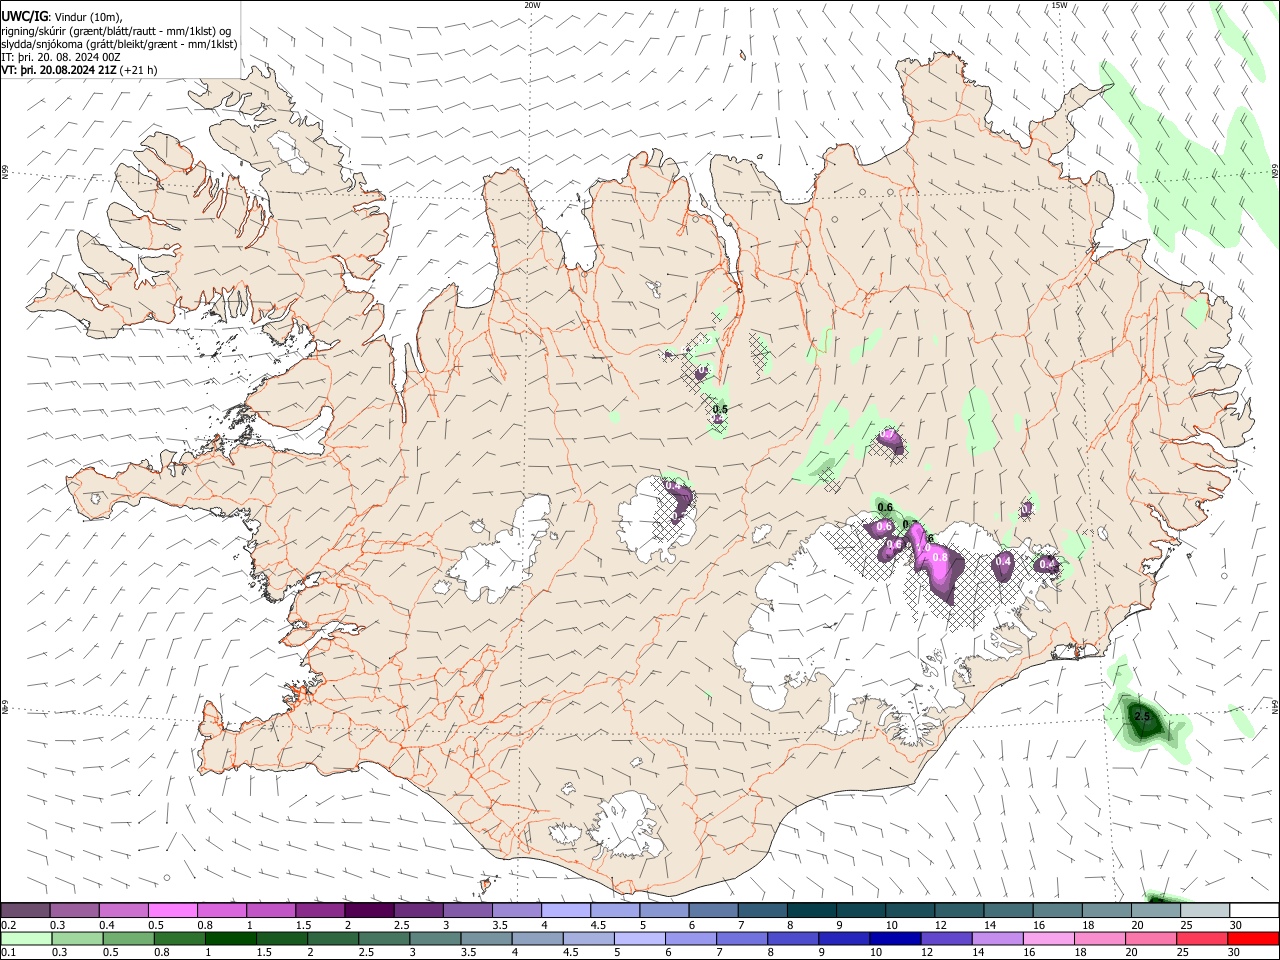Click the '0.2' snow legend label

click(x=9, y=925)
